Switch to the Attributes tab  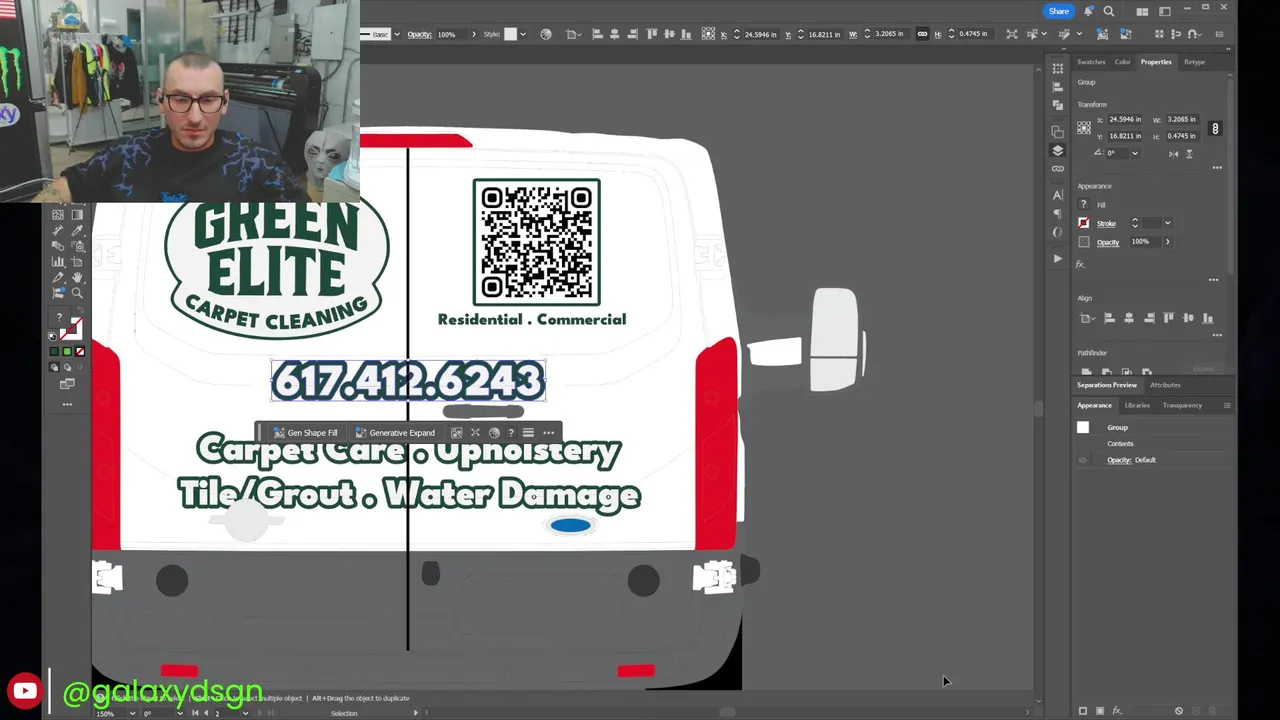point(1165,385)
